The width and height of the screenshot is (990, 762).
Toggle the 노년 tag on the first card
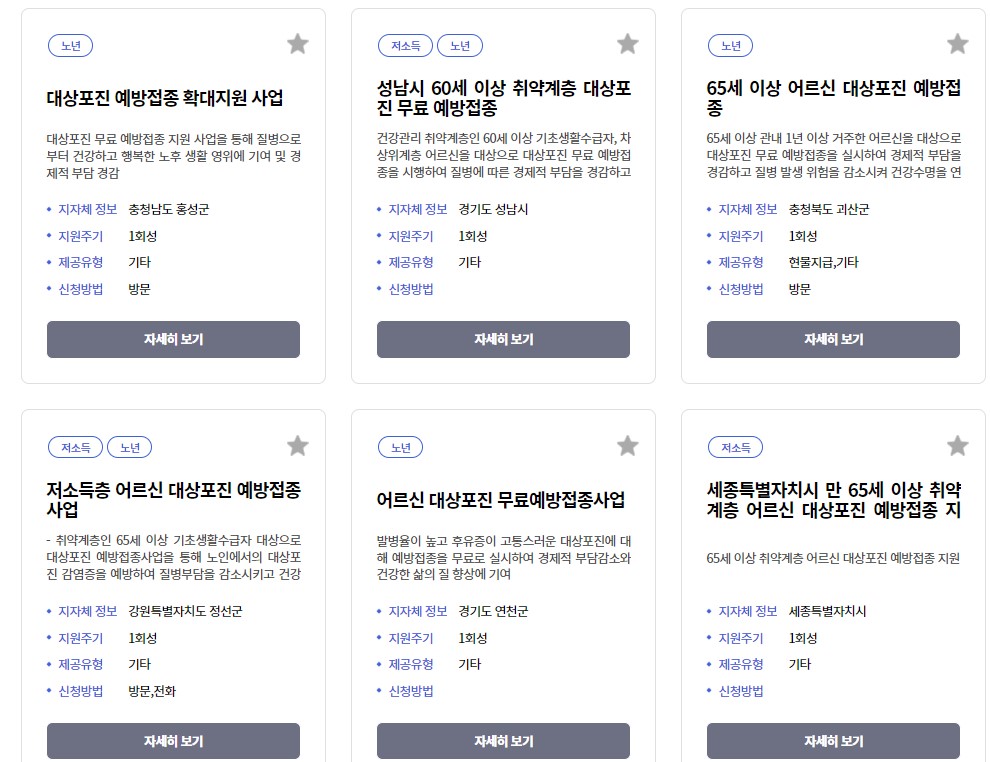tap(69, 45)
